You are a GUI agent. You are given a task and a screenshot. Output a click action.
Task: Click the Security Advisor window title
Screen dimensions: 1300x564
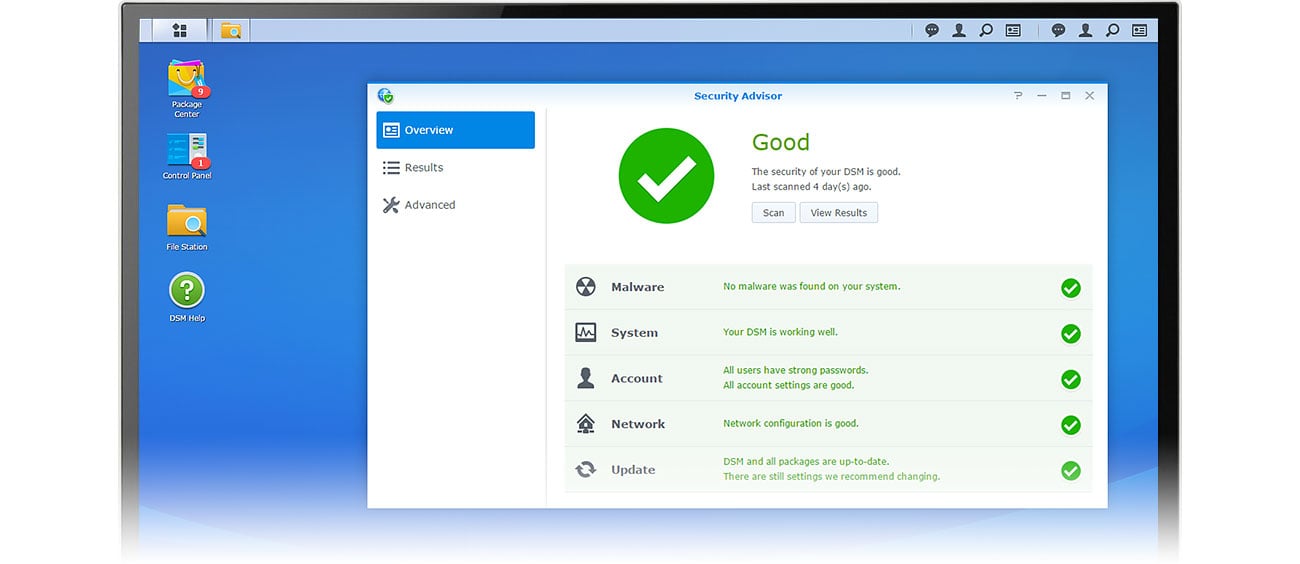click(x=738, y=96)
